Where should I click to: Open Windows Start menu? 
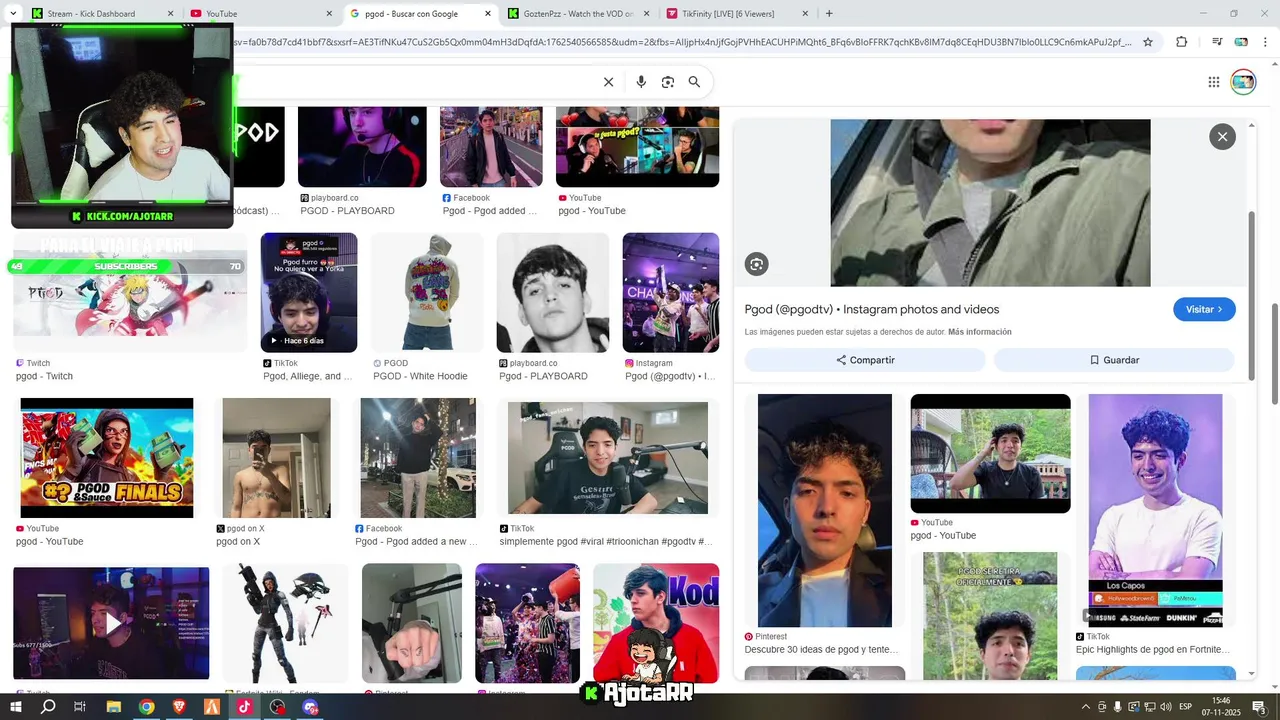click(x=16, y=706)
